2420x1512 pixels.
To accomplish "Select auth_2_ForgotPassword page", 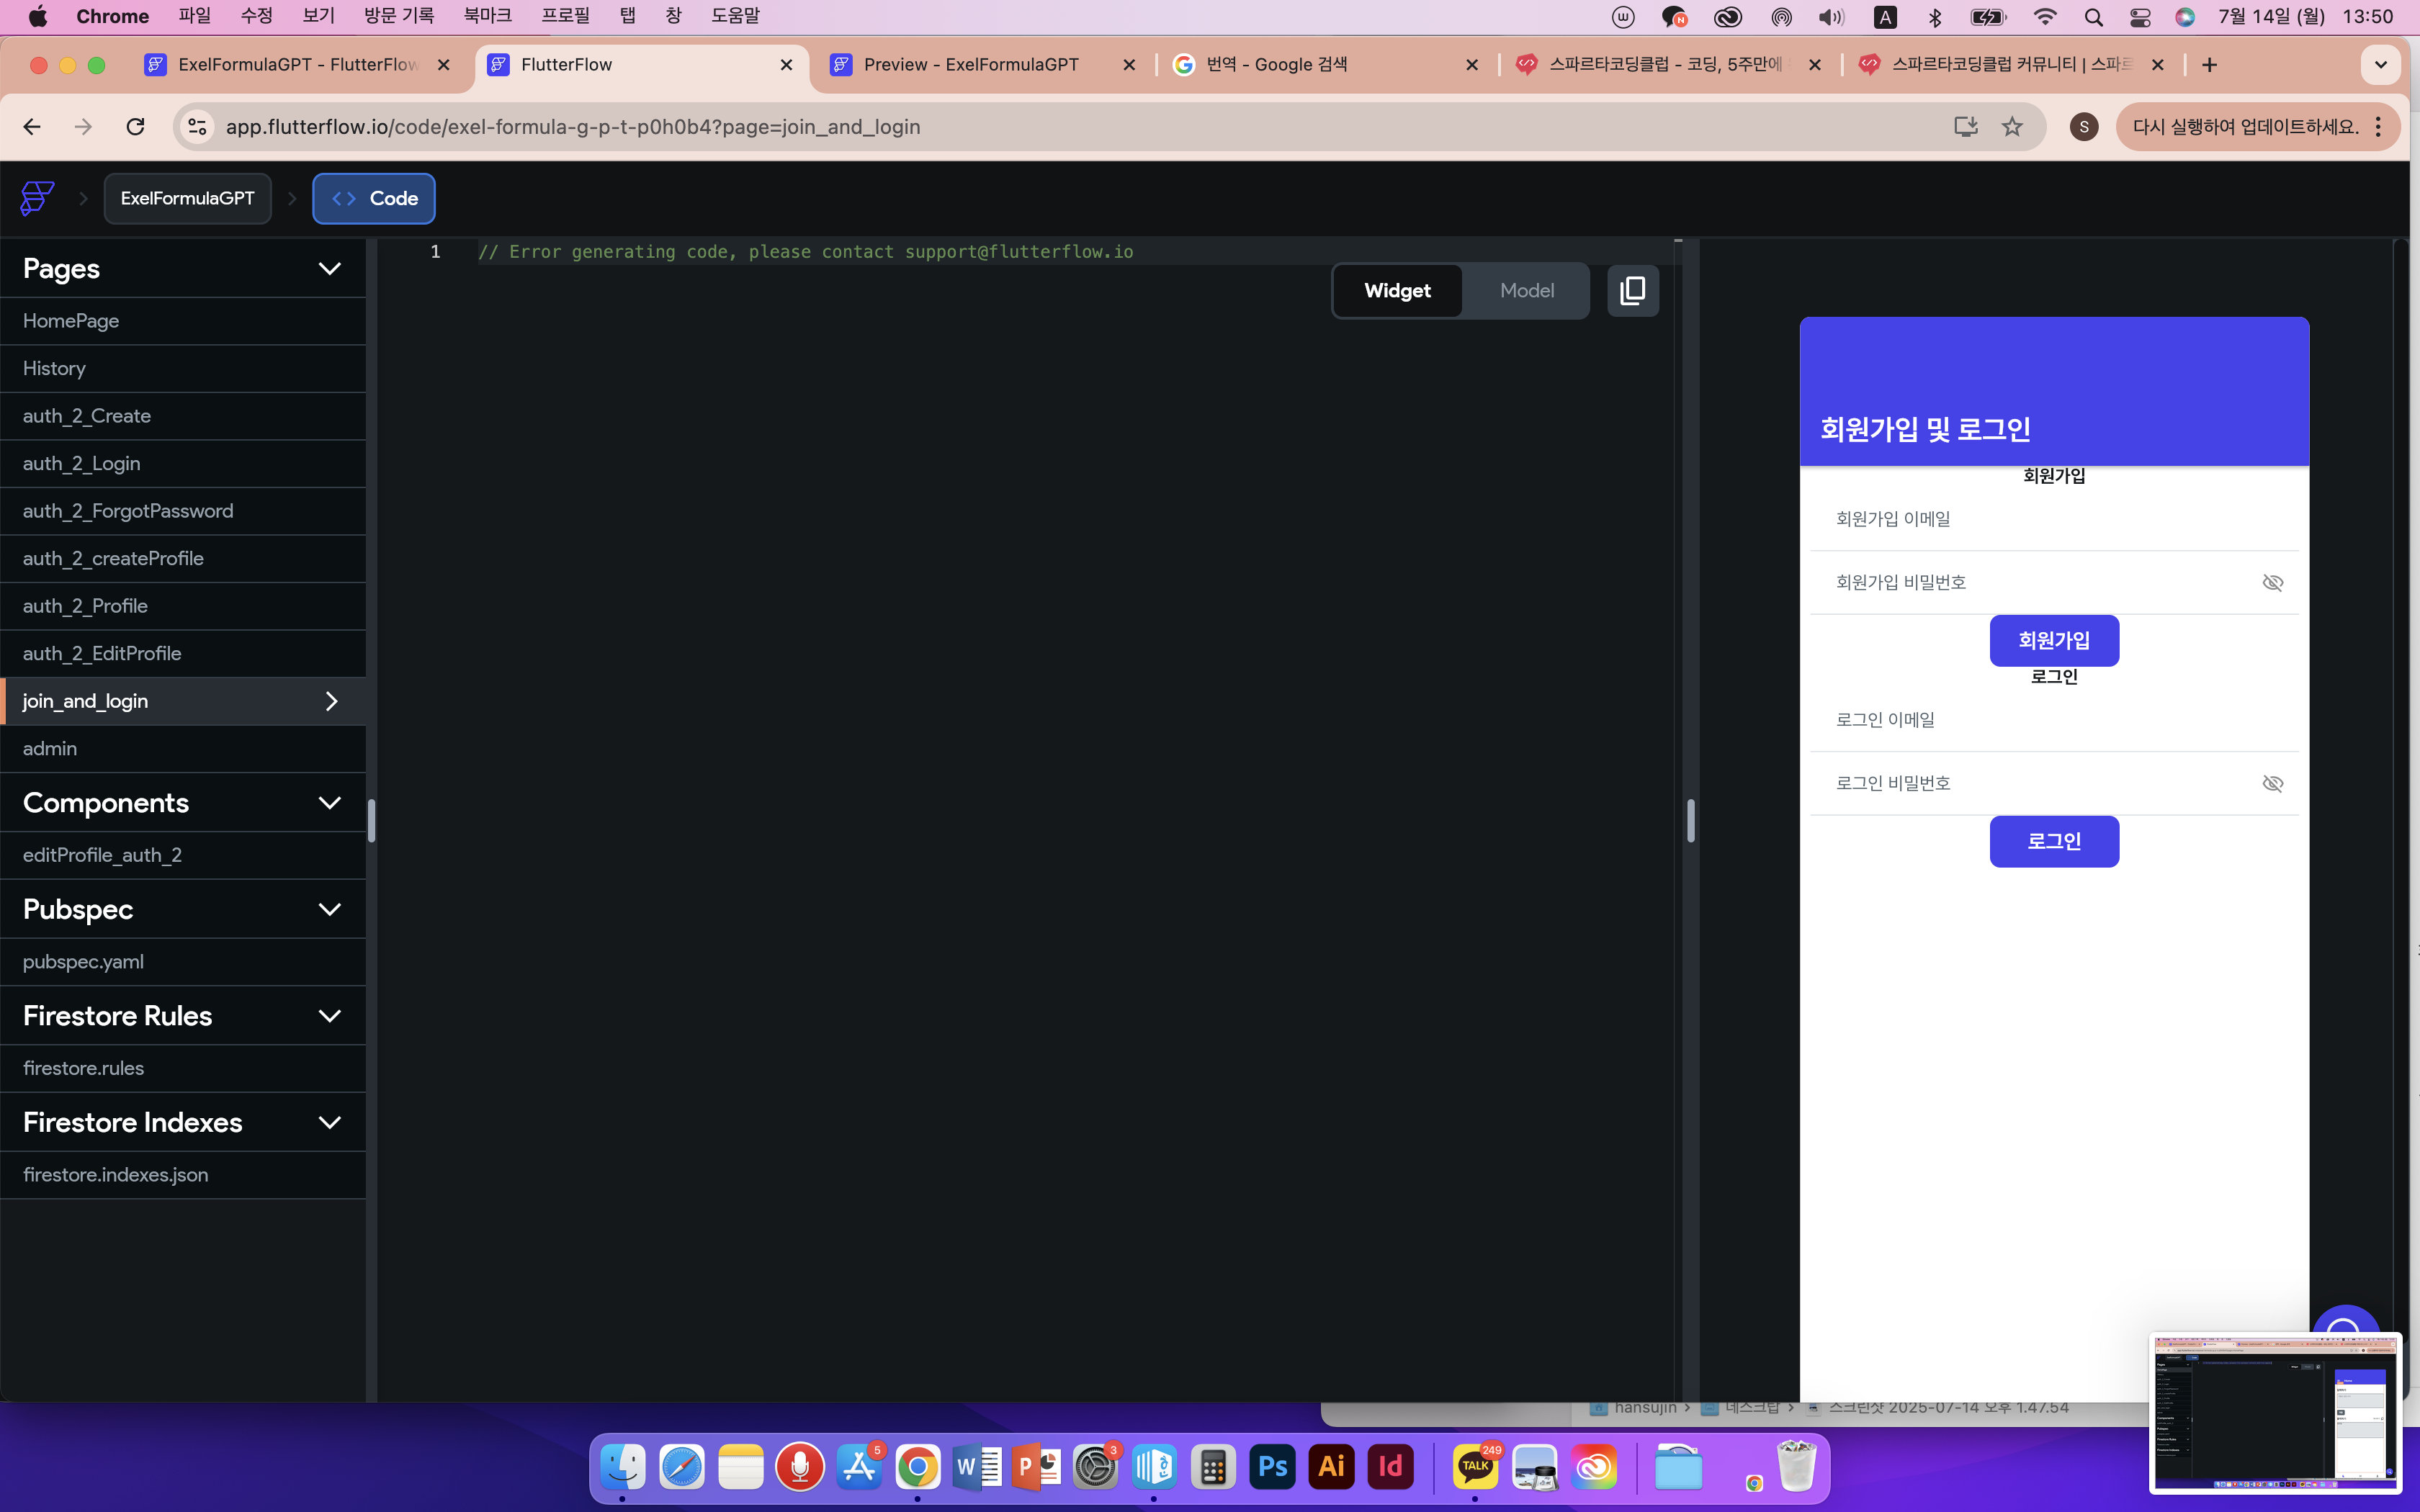I will [183, 511].
